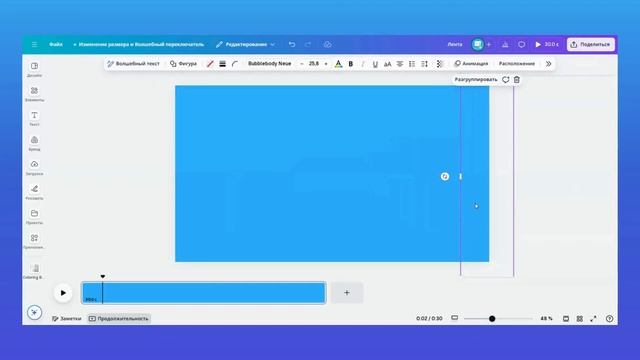Click the Анимация button
Screen dimensions: 640x360
pyautogui.click(x=471, y=64)
